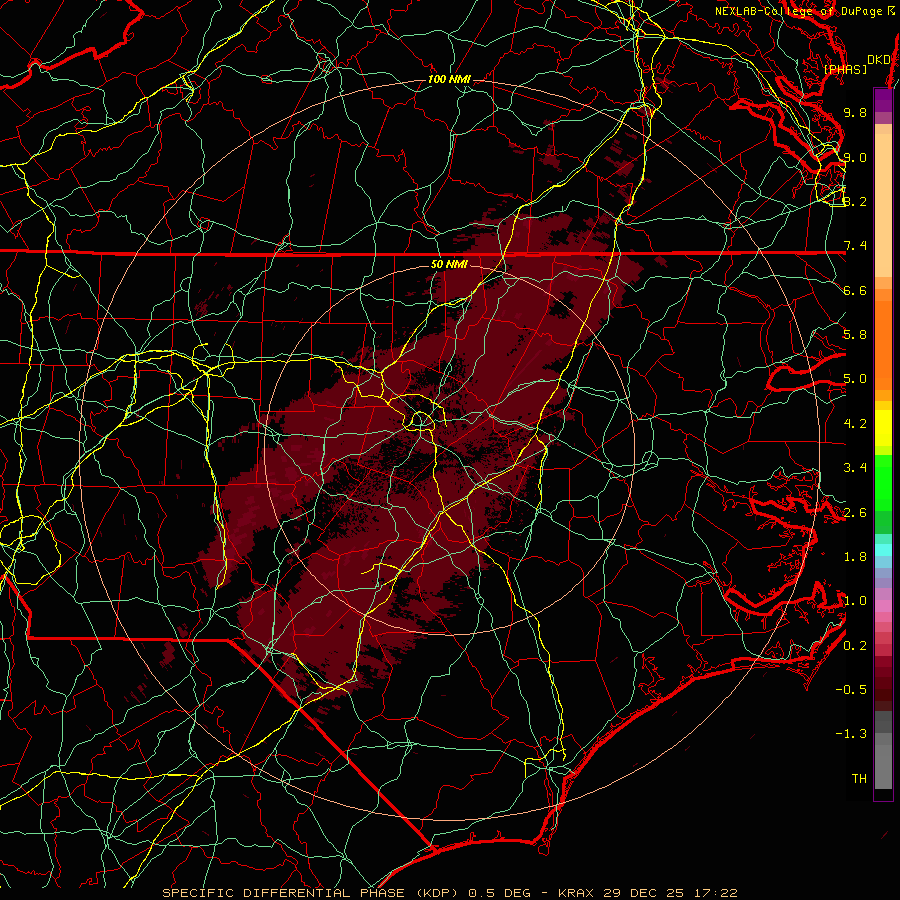The image size is (900, 900).
Task: Click the 29 DEC 25 date in caption
Action: 643,893
